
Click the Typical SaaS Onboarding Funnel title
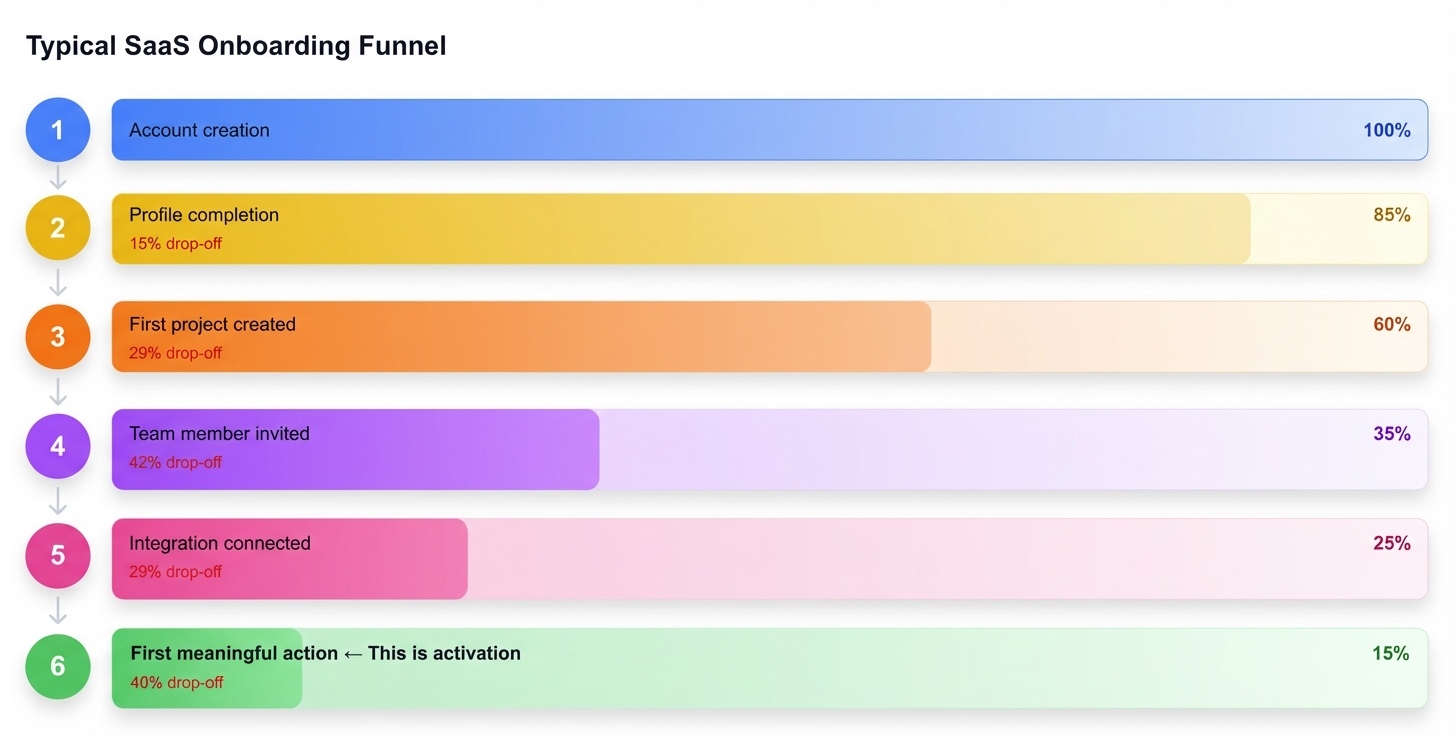[x=236, y=46]
